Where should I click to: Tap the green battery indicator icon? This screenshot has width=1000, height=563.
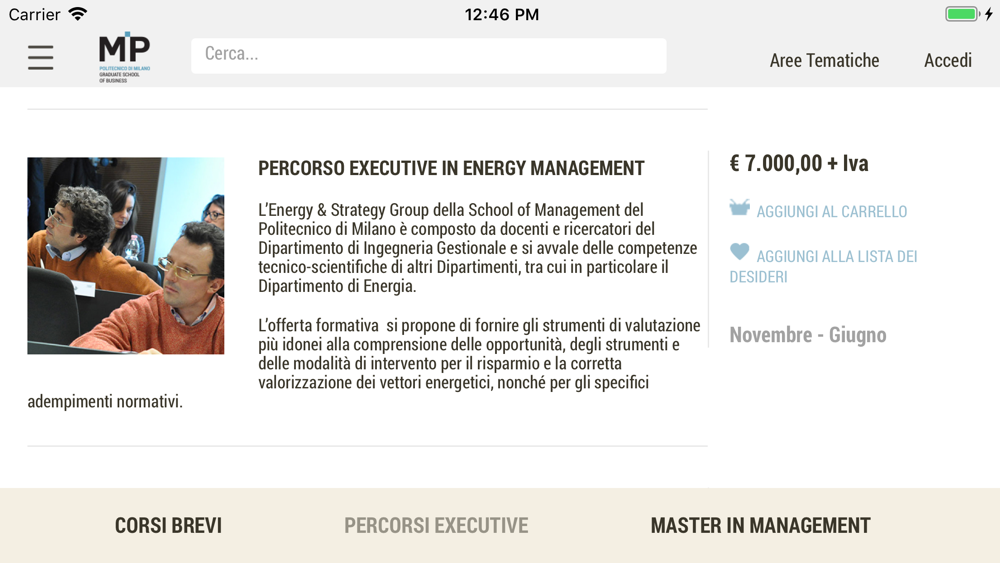click(x=962, y=14)
